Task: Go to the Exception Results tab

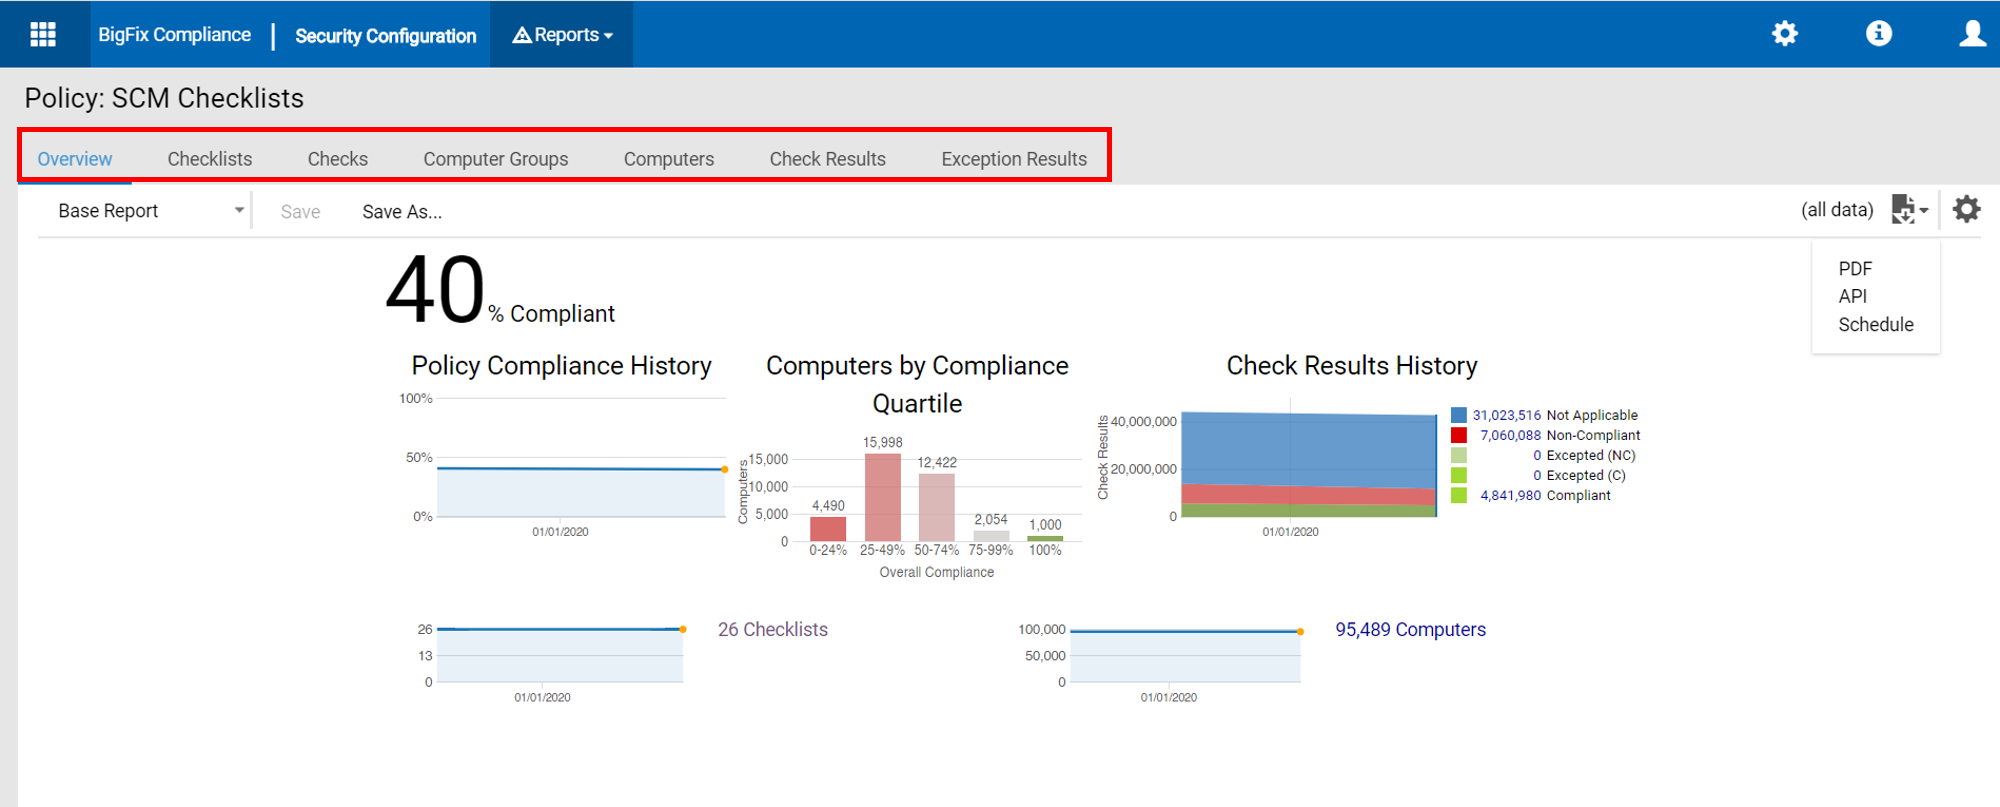Action: click(1013, 159)
